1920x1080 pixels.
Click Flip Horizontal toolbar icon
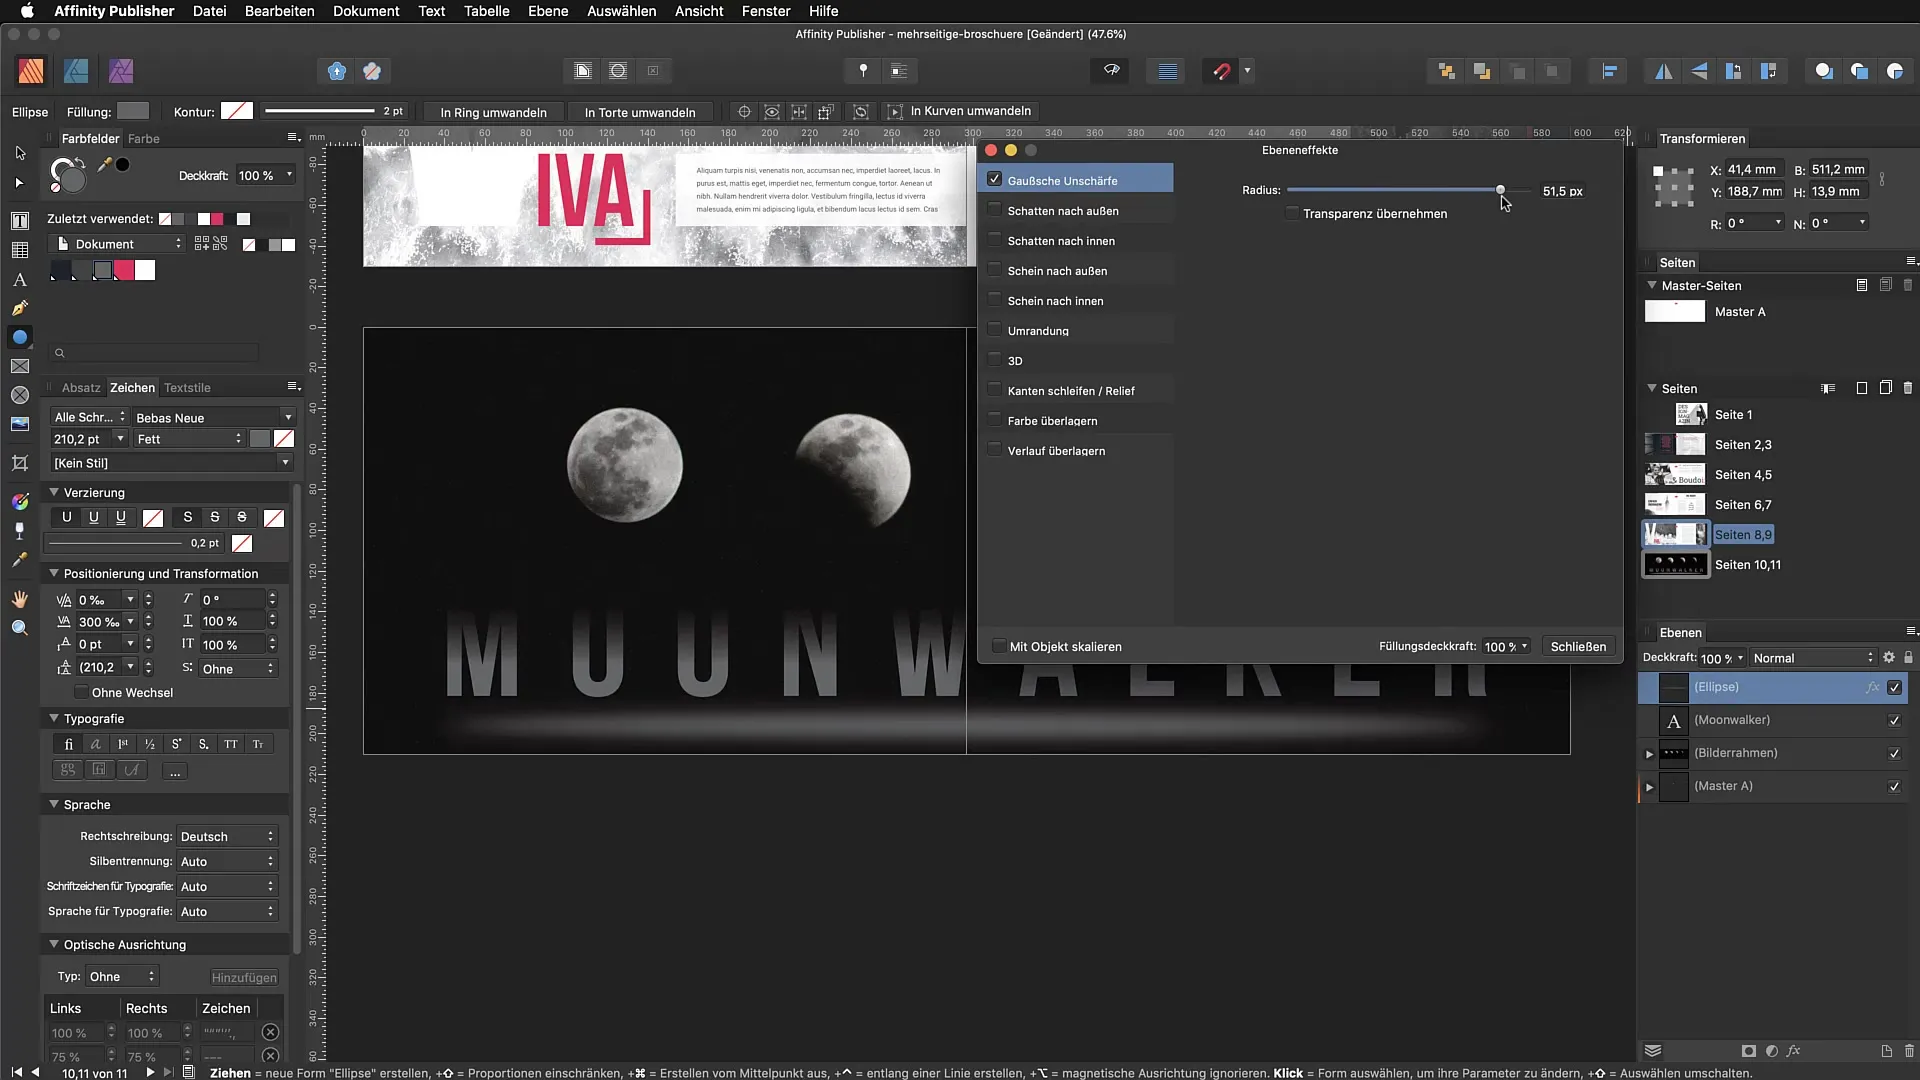pos(1664,71)
